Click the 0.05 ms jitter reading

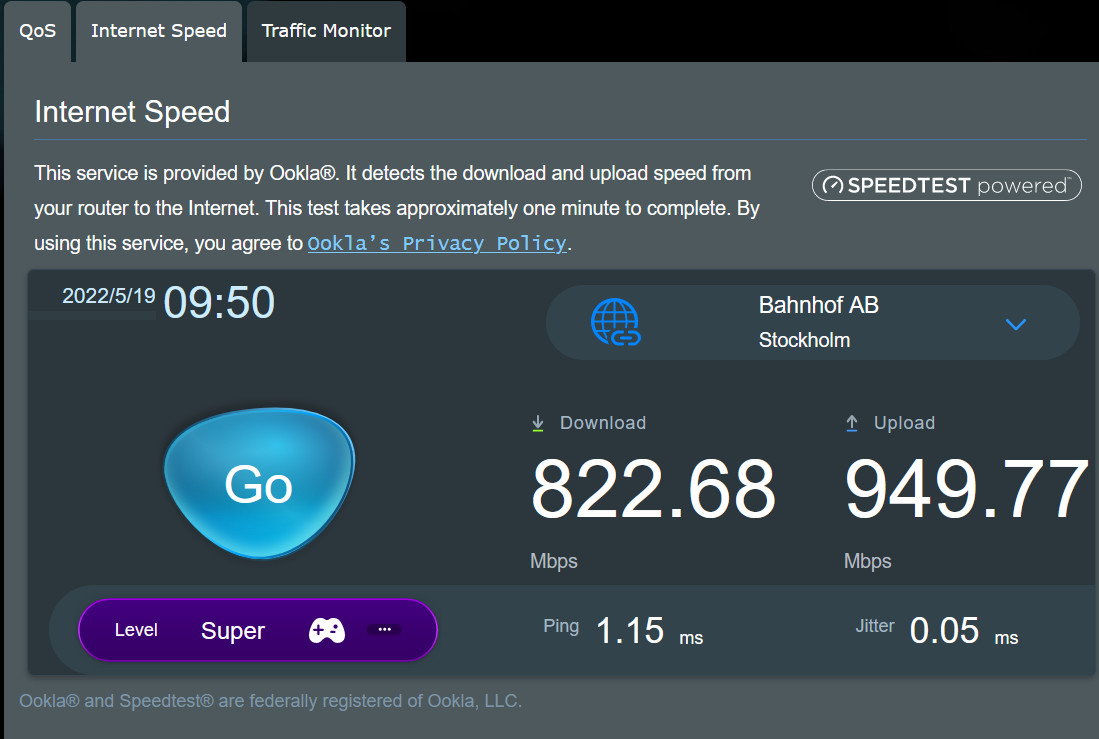point(944,631)
